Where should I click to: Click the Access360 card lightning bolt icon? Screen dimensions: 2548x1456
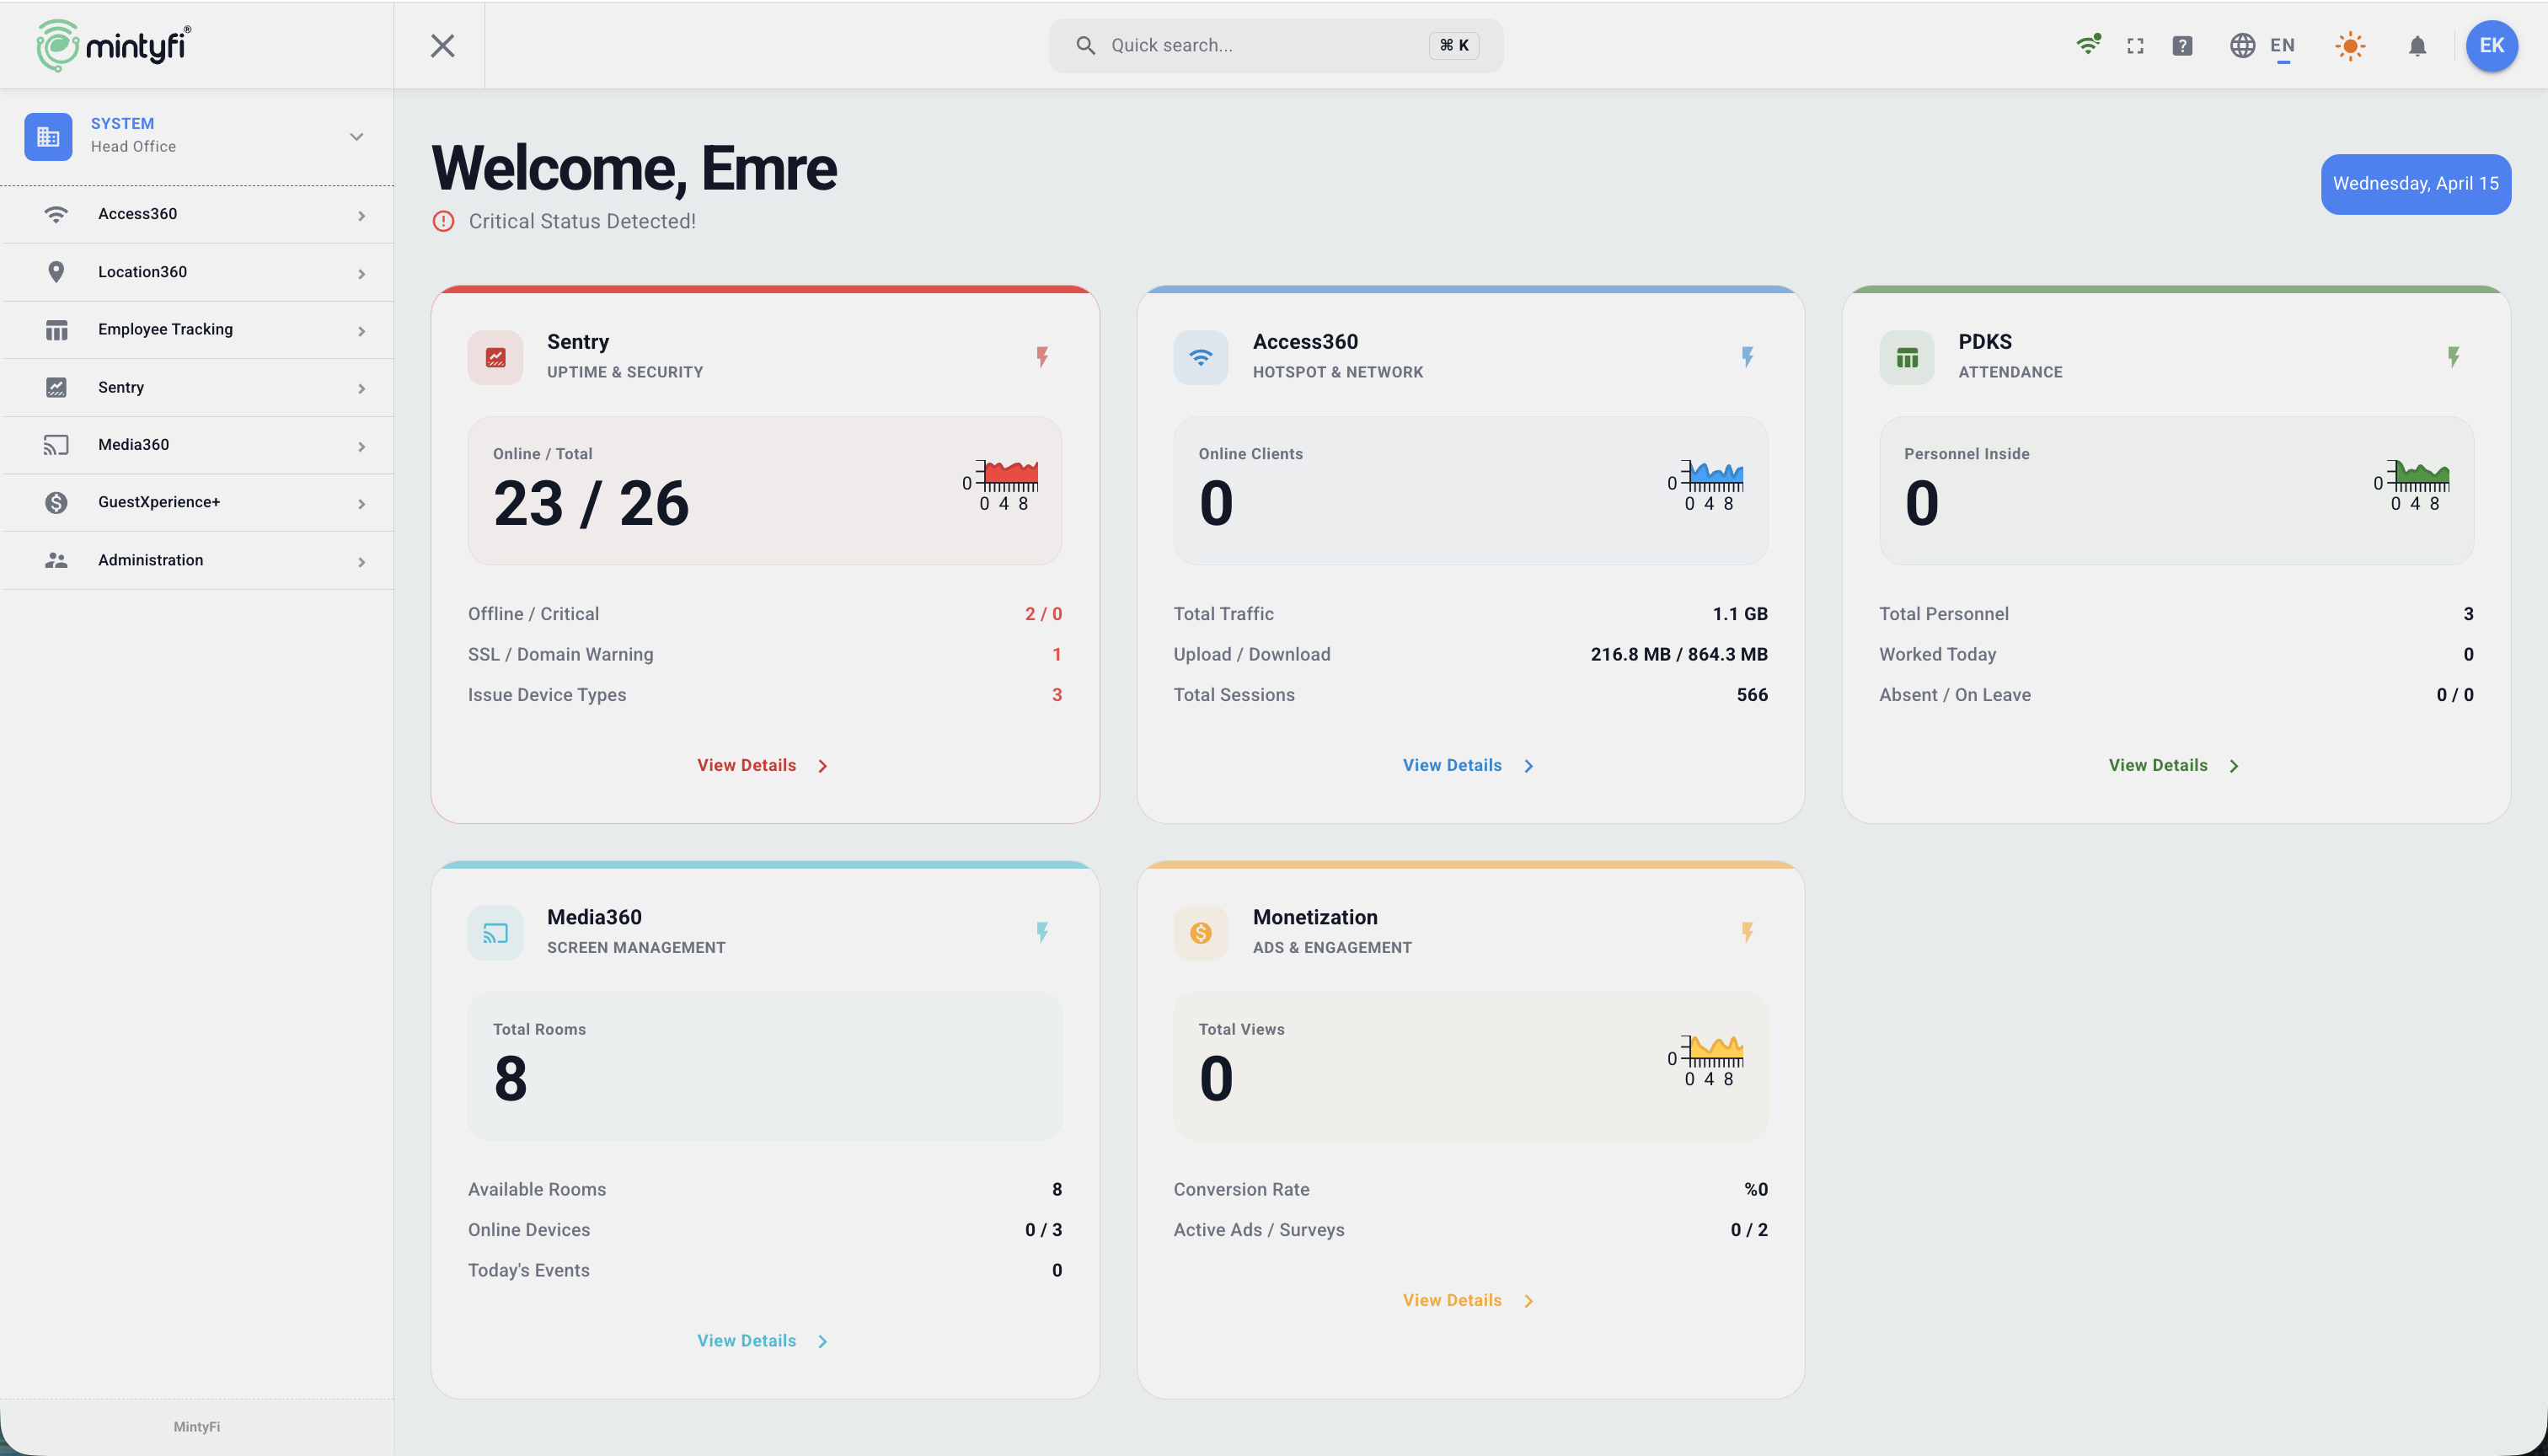[1747, 357]
